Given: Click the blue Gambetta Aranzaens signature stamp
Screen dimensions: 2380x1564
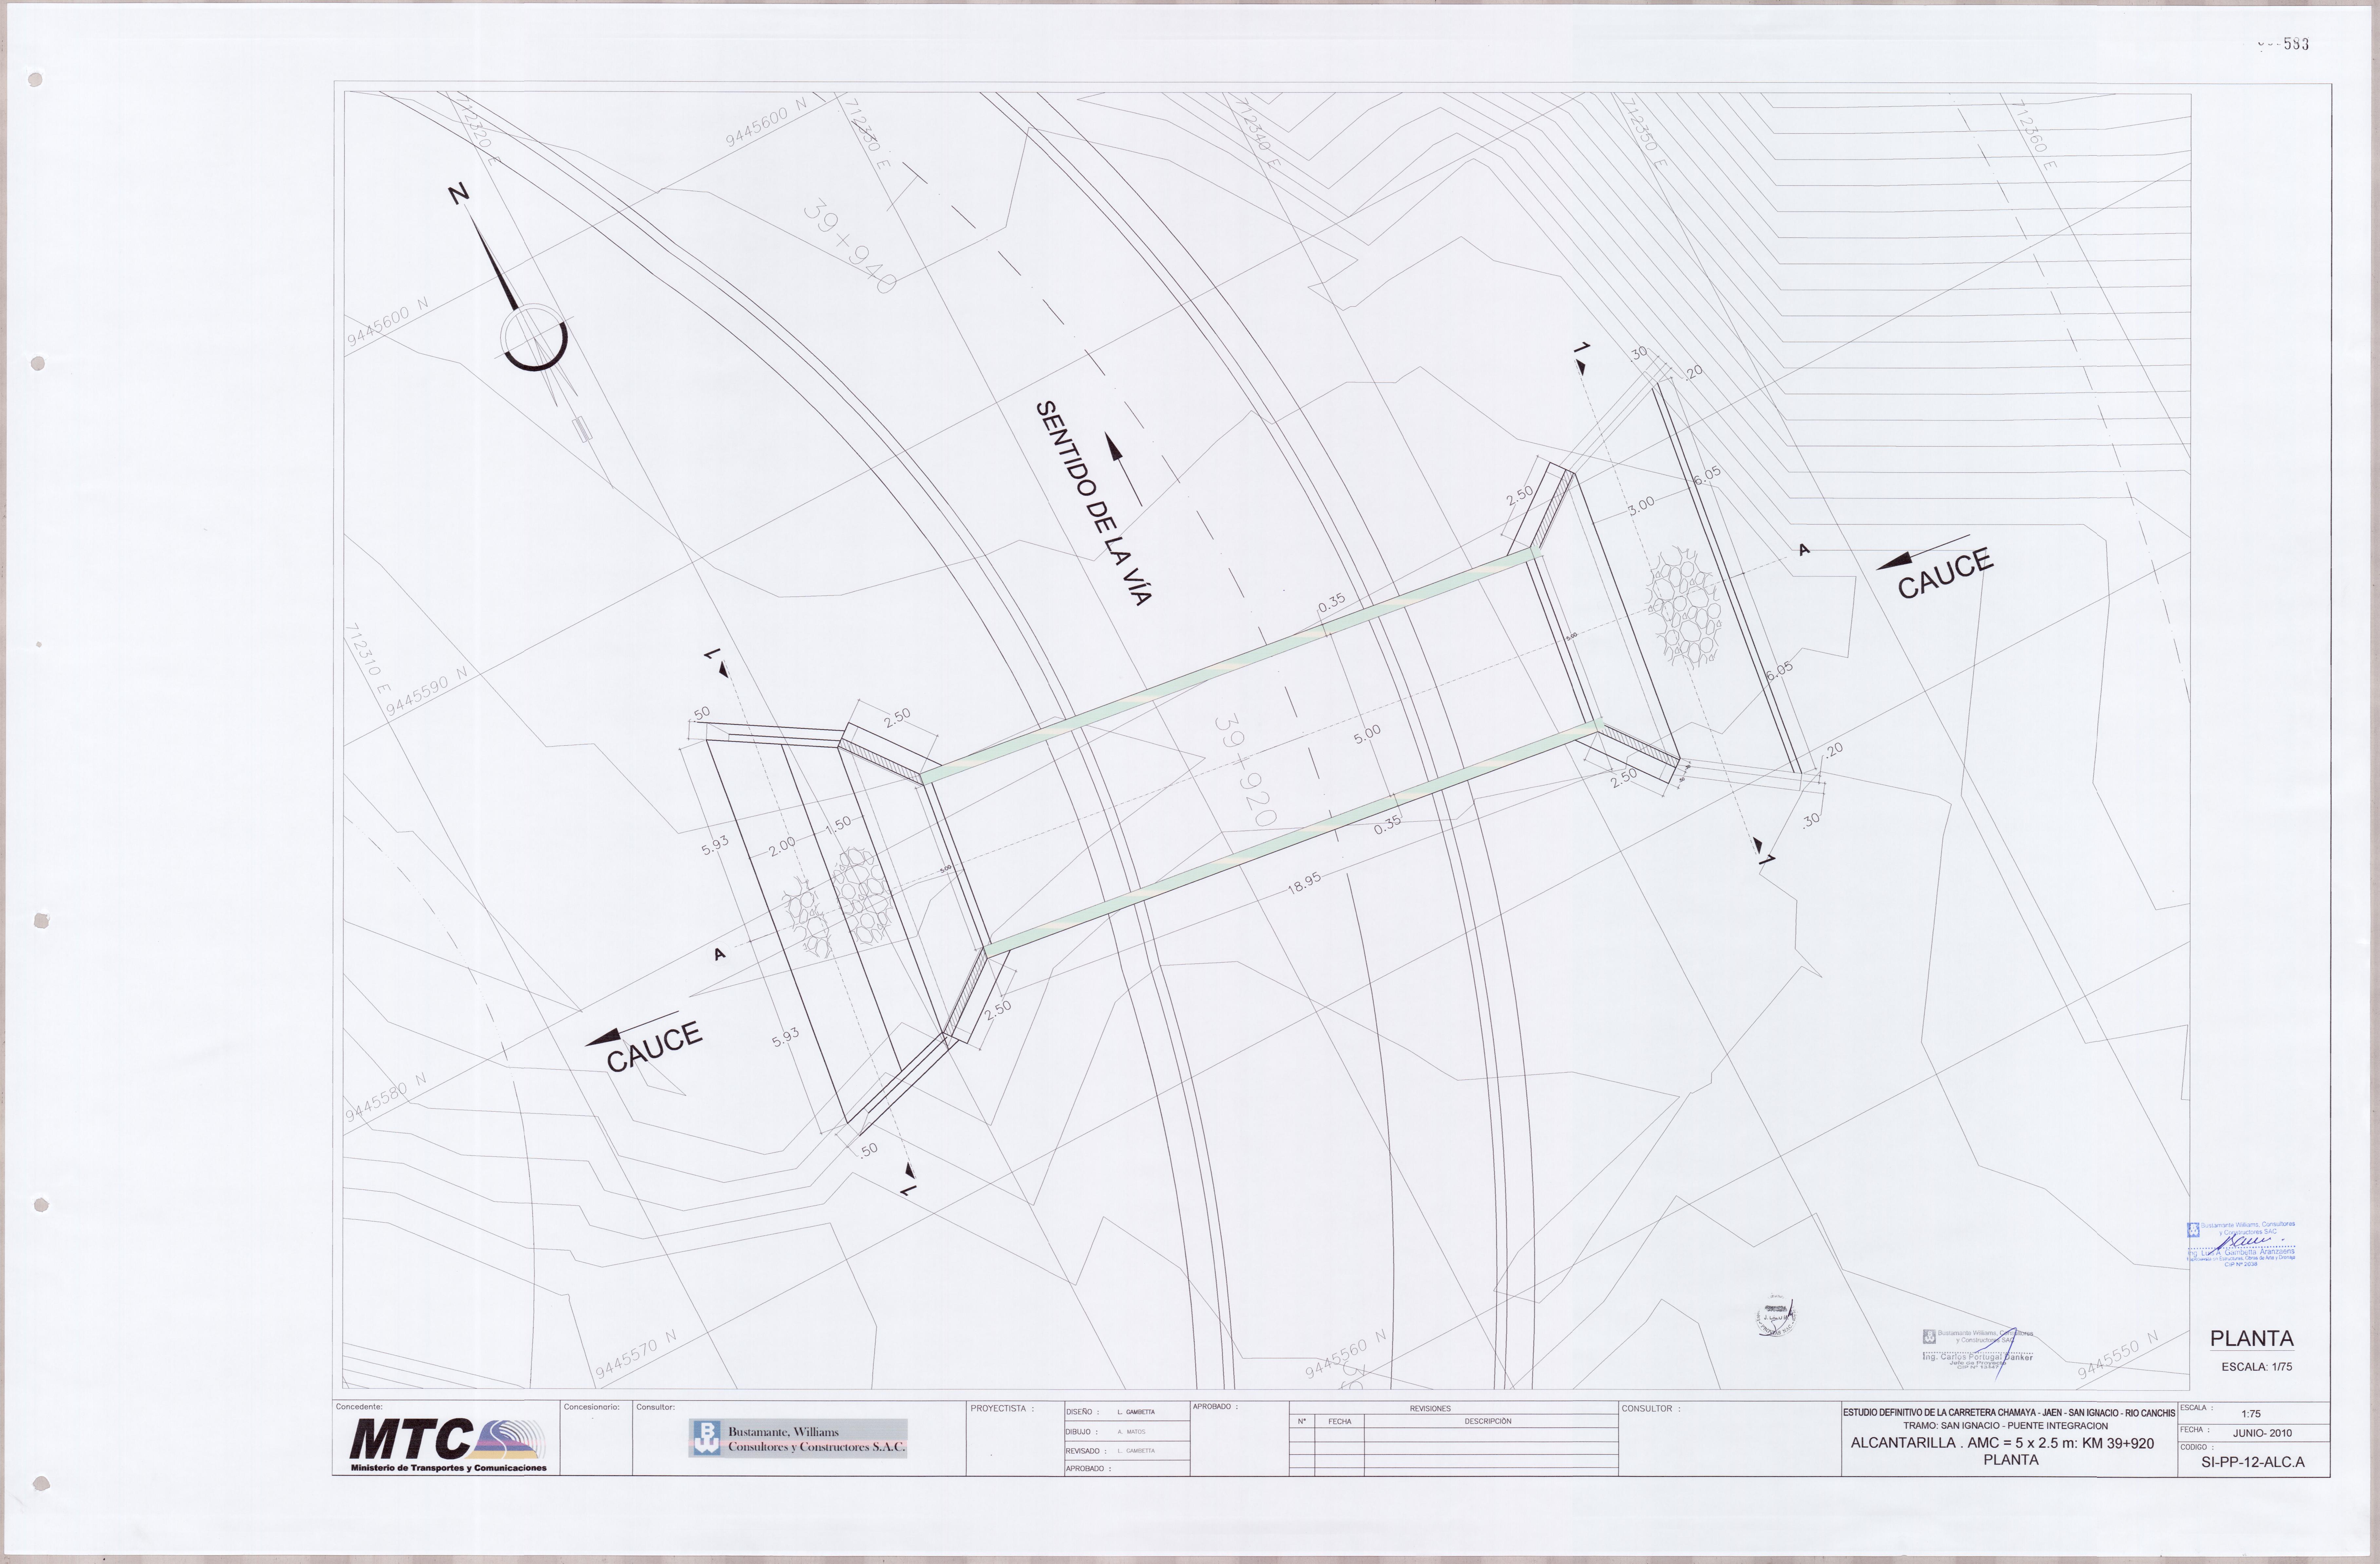Looking at the screenshot, I should [x=2241, y=1244].
